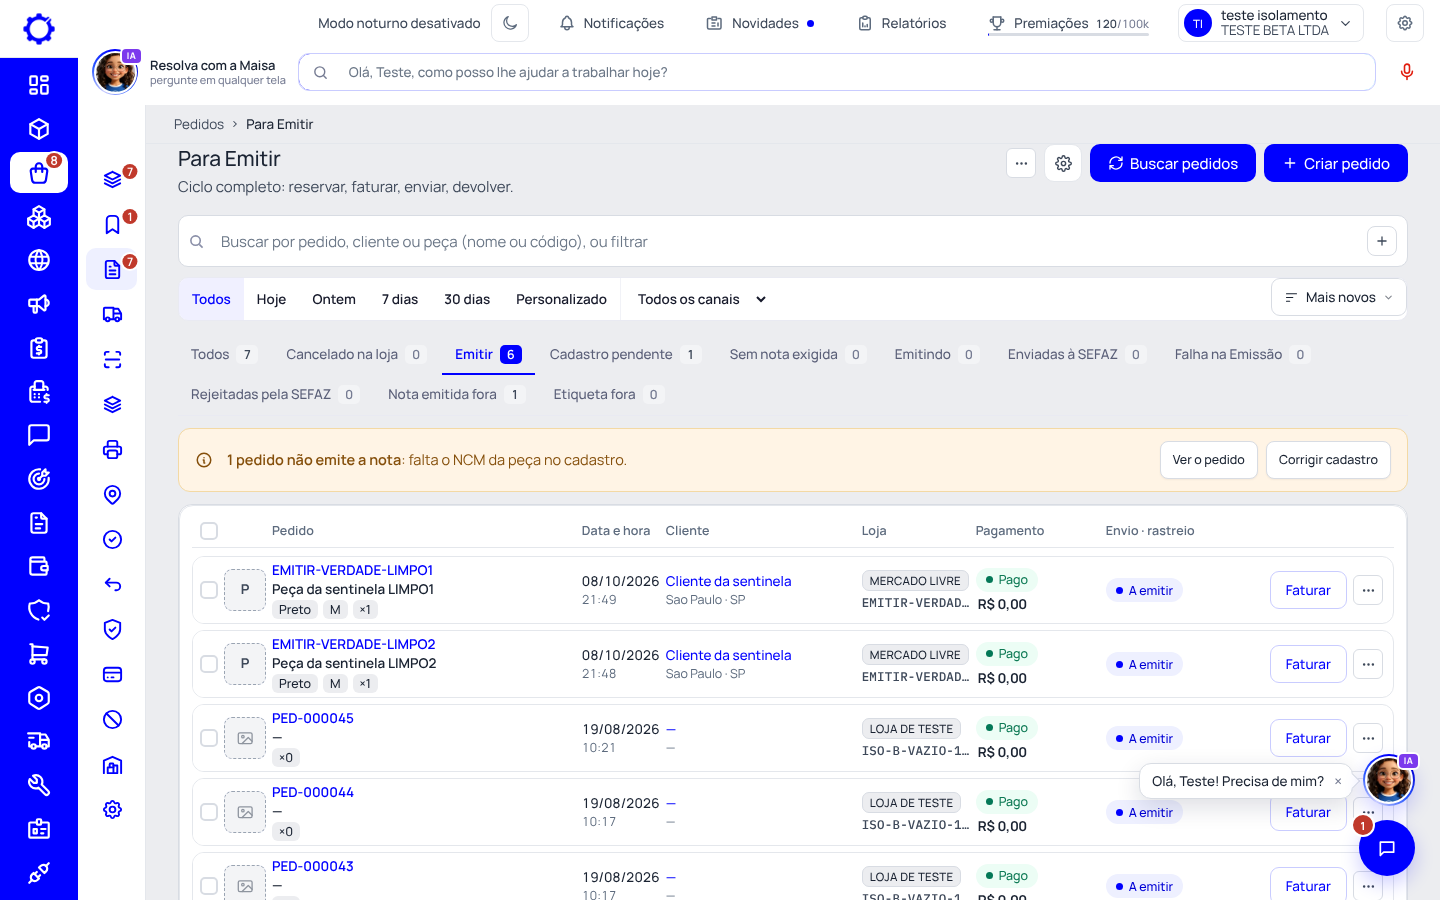The image size is (1440, 900).
Task: Open the row menu for EMITIR-VERDADE-LIMPO1
Action: click(1368, 590)
